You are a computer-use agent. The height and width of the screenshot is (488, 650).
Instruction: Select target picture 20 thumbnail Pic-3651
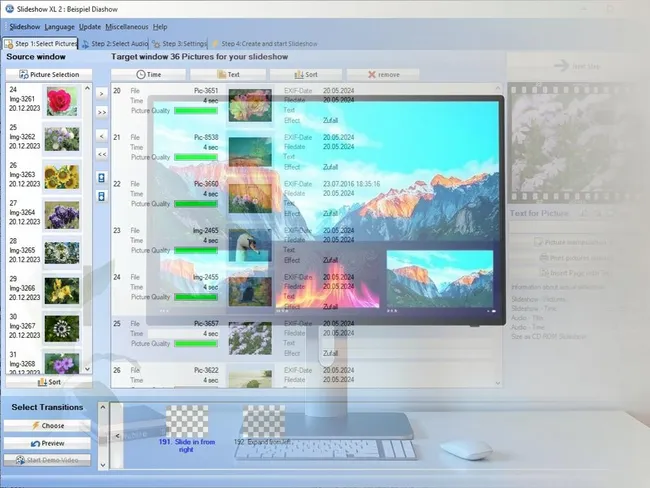[250, 105]
